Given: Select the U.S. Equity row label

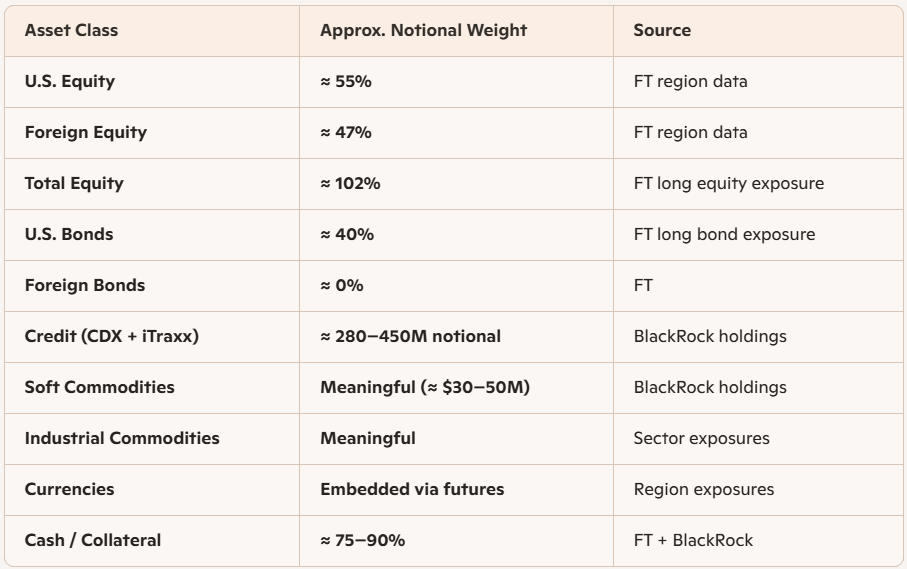Looking at the screenshot, I should point(69,82).
